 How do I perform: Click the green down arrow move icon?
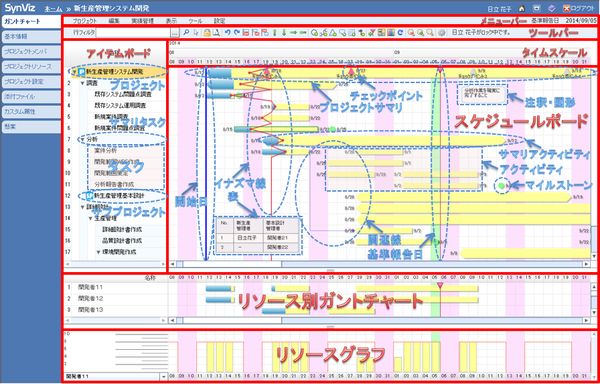pyautogui.click(x=284, y=33)
